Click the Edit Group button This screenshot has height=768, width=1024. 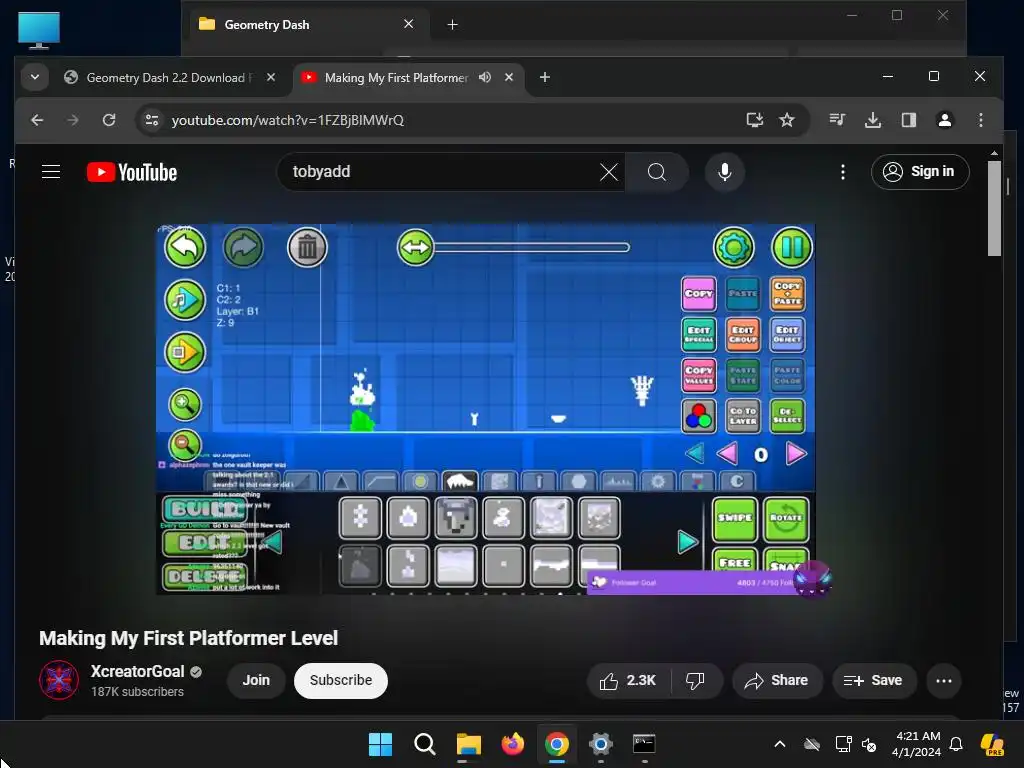[x=743, y=334]
